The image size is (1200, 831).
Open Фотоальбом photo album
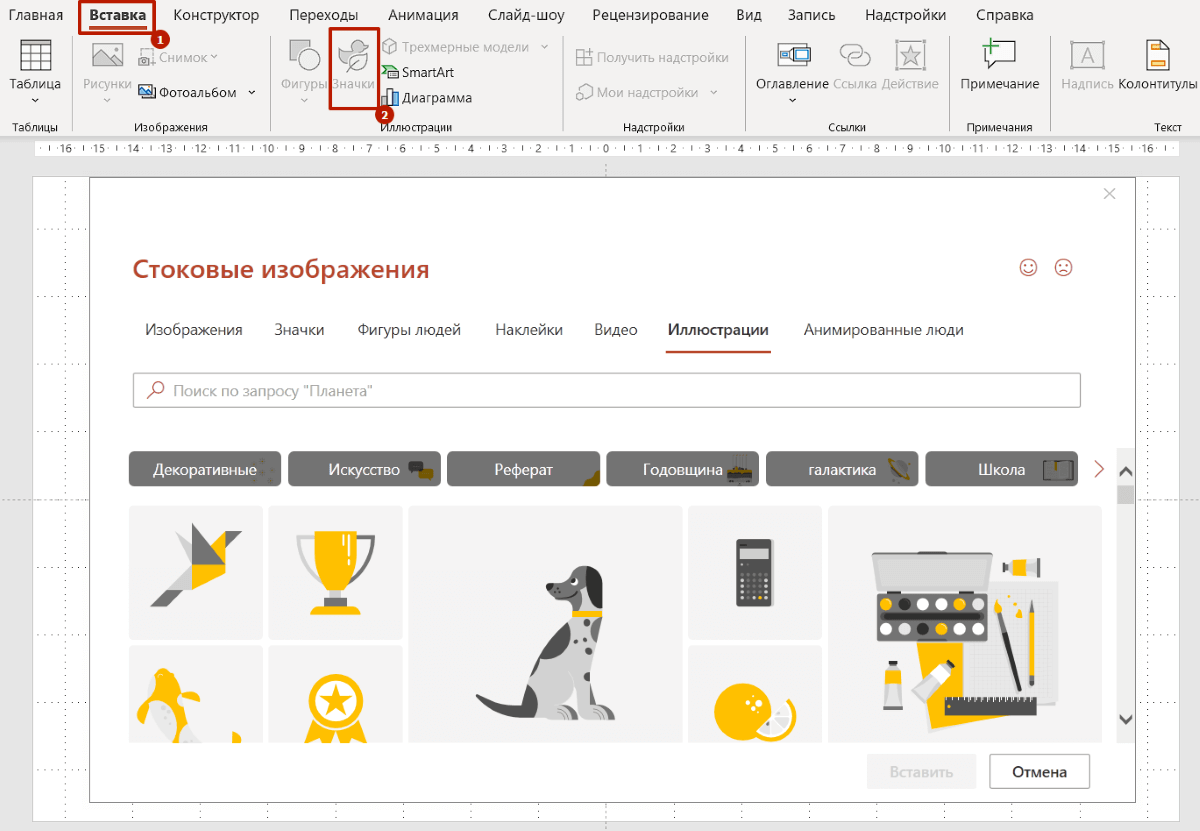point(187,92)
